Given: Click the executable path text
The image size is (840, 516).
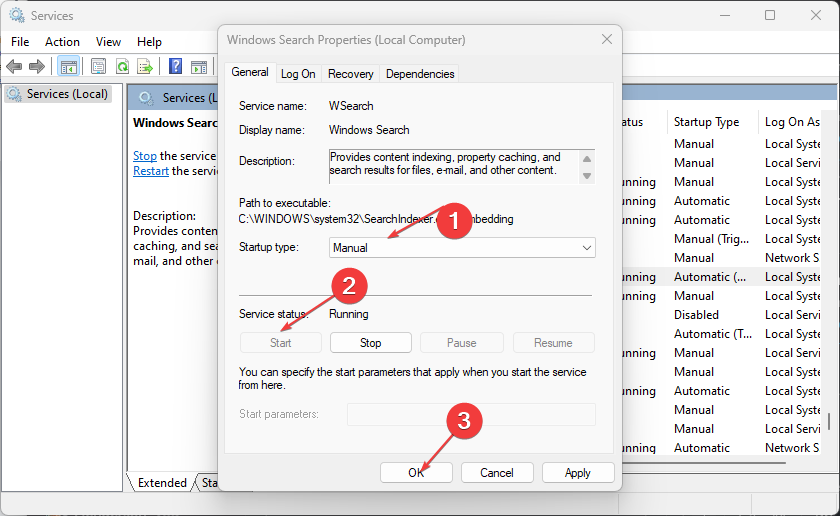Looking at the screenshot, I should pyautogui.click(x=376, y=219).
